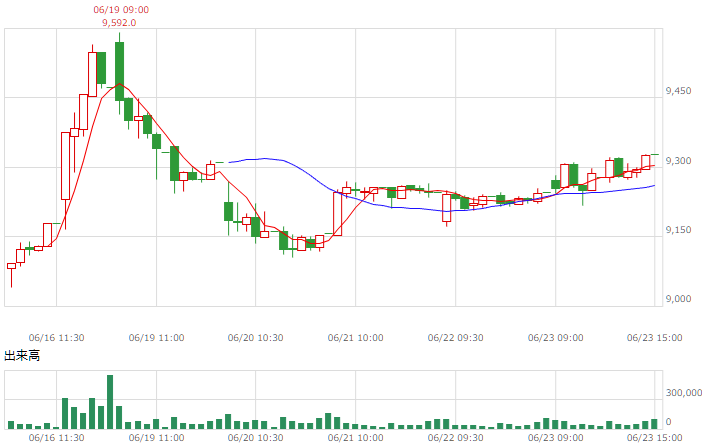
Task: Click 06/20 10:30 label under price chart
Action: tap(255, 338)
